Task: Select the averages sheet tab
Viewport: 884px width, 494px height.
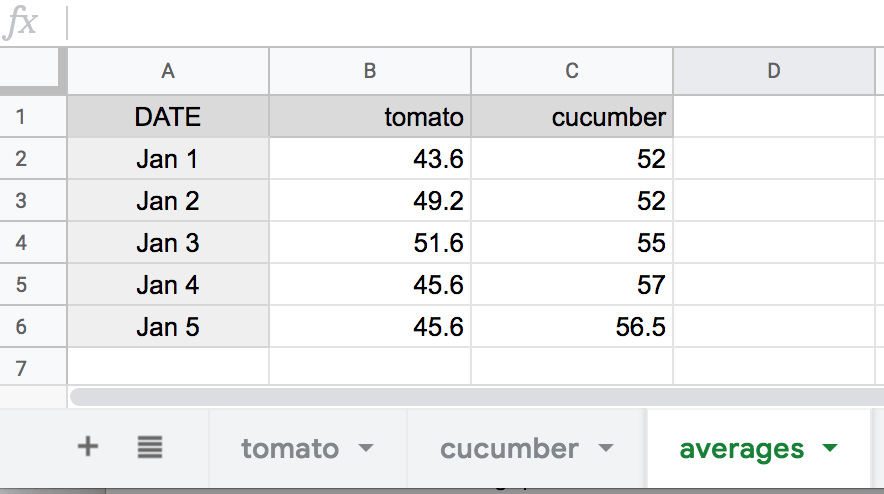Action: (742, 449)
